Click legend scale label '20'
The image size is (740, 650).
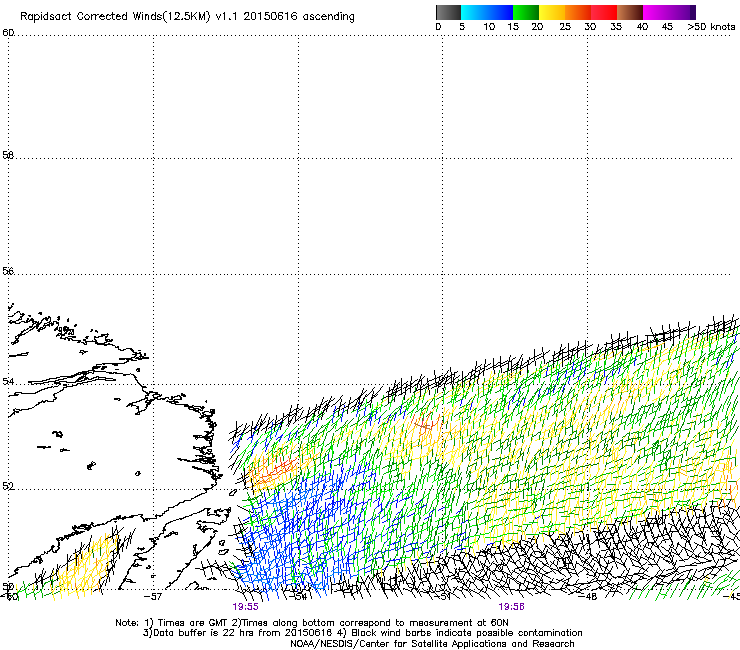[537, 27]
